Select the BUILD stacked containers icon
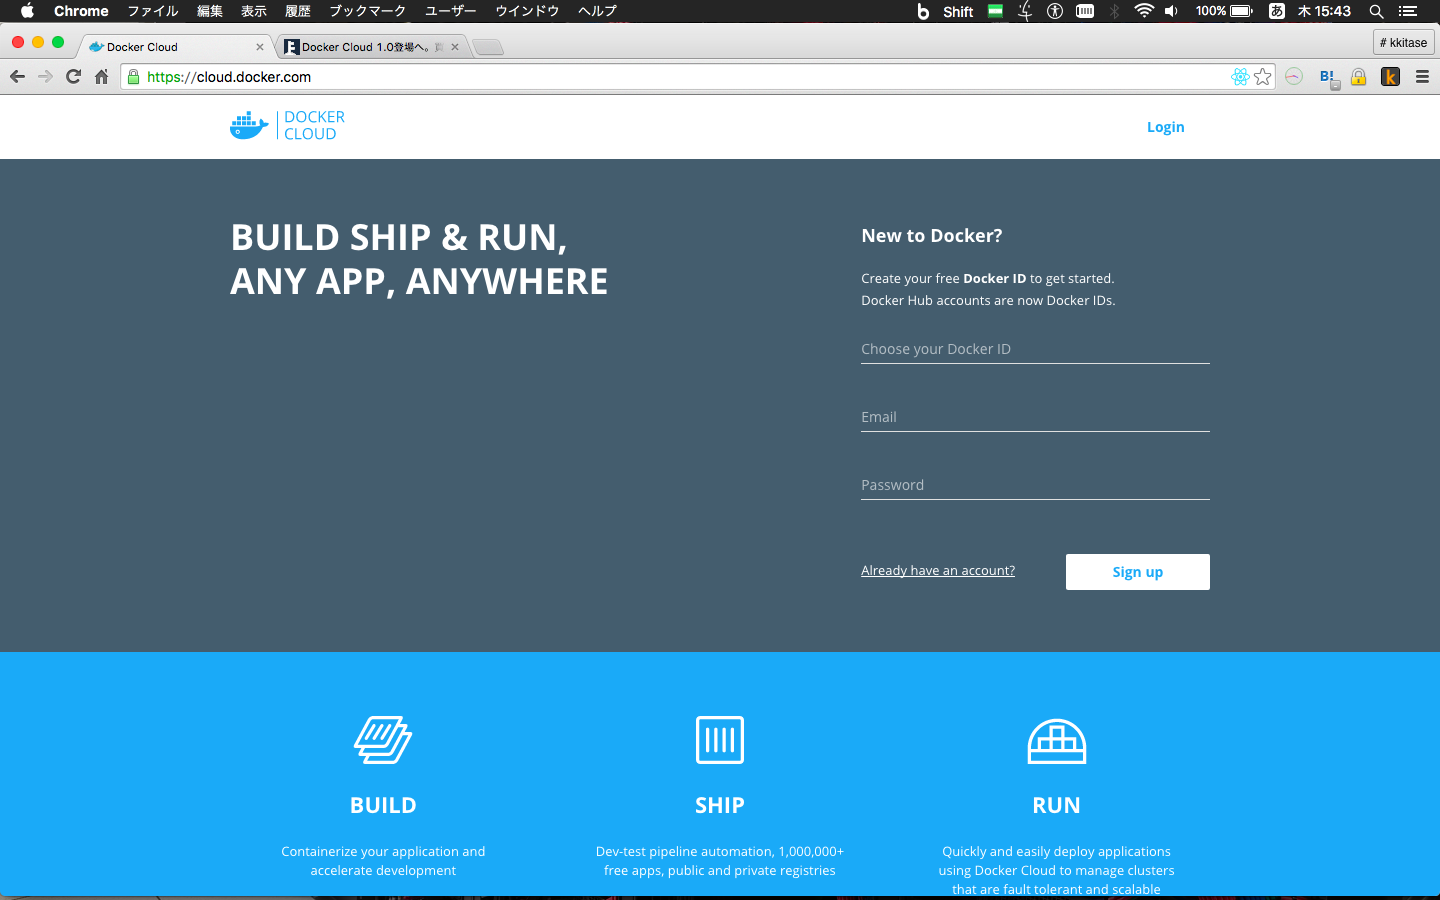 point(383,740)
